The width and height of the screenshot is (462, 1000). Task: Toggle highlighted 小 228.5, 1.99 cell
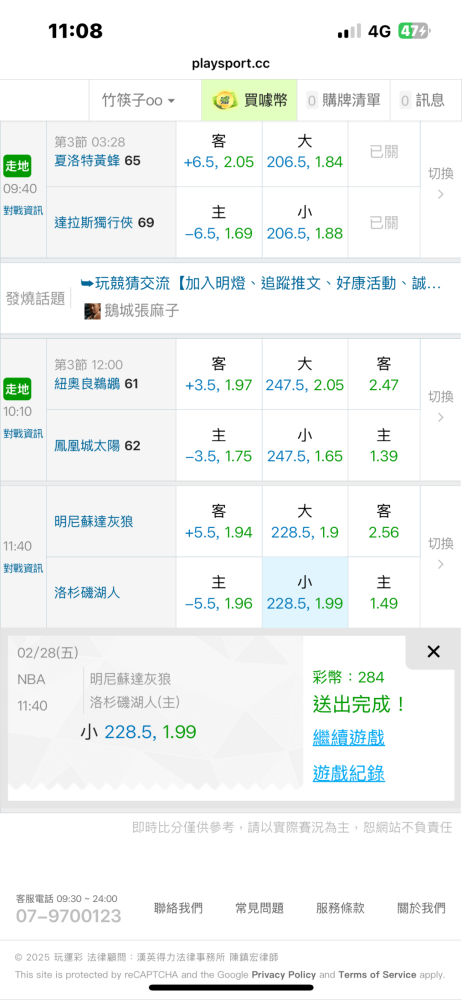point(305,592)
